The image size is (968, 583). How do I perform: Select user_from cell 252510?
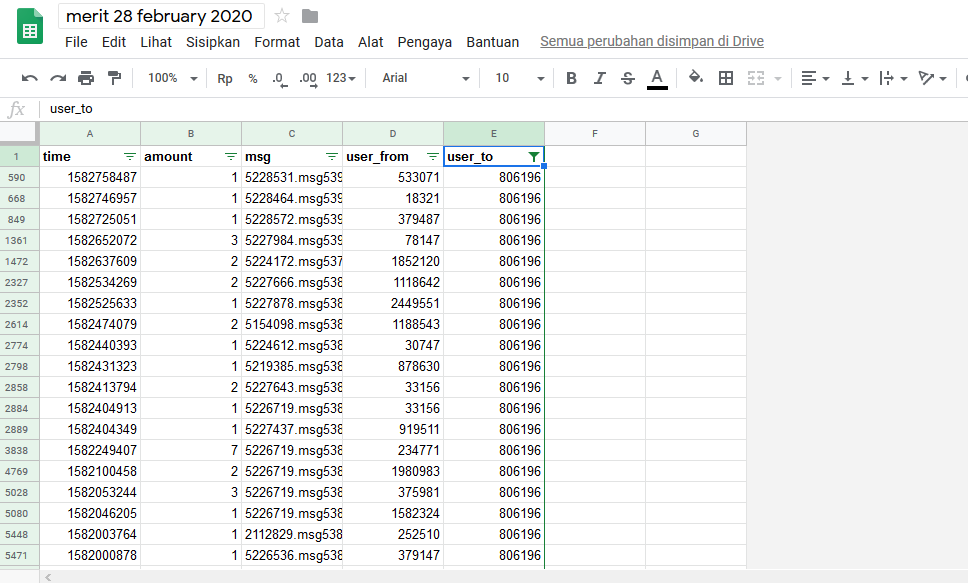(393, 534)
